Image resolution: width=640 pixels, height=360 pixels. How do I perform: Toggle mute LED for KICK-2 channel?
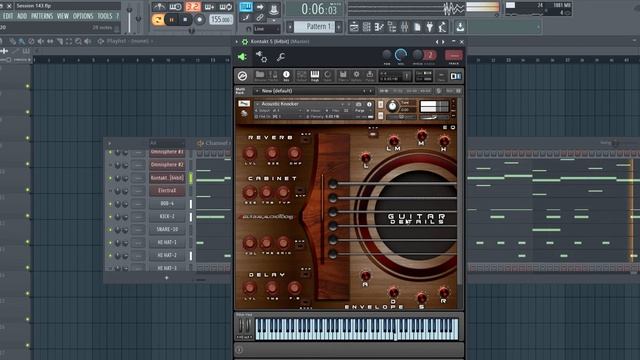(110, 217)
